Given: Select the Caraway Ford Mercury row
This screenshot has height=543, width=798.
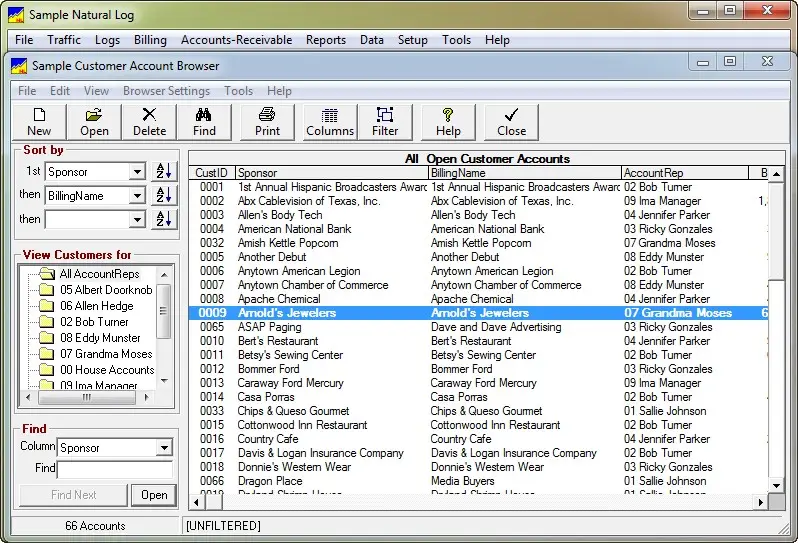Looking at the screenshot, I should click(x=478, y=383).
